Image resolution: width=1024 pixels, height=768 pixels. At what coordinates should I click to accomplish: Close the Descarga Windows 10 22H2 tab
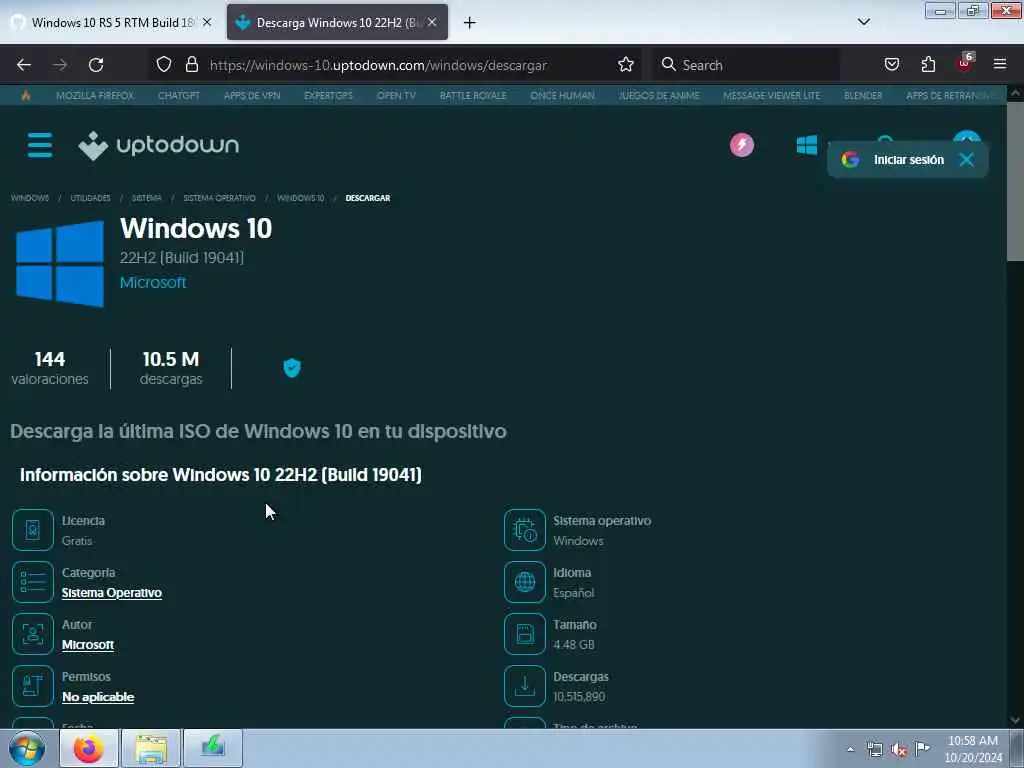(x=432, y=22)
